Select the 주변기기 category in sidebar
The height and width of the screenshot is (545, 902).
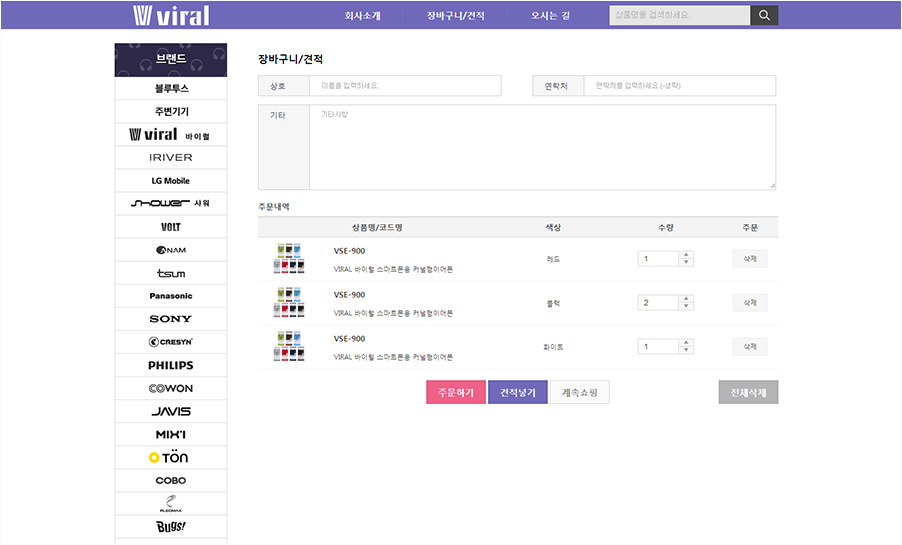[x=171, y=112]
